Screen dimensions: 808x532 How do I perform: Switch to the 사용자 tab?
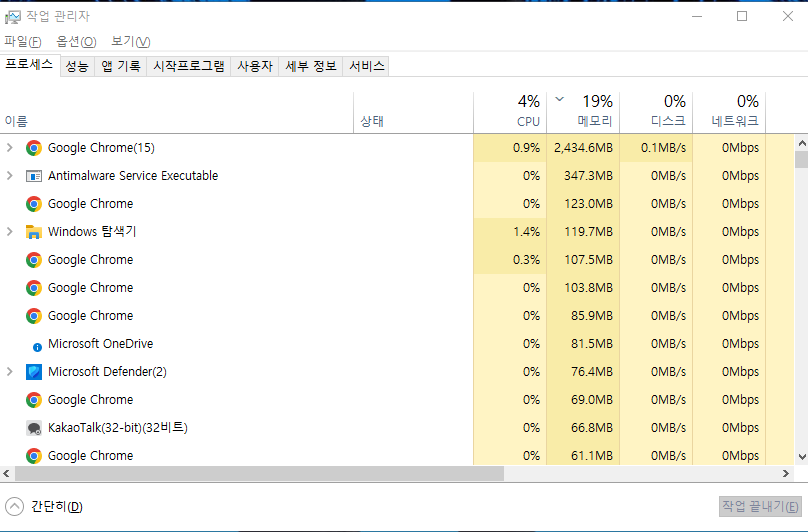[x=255, y=66]
